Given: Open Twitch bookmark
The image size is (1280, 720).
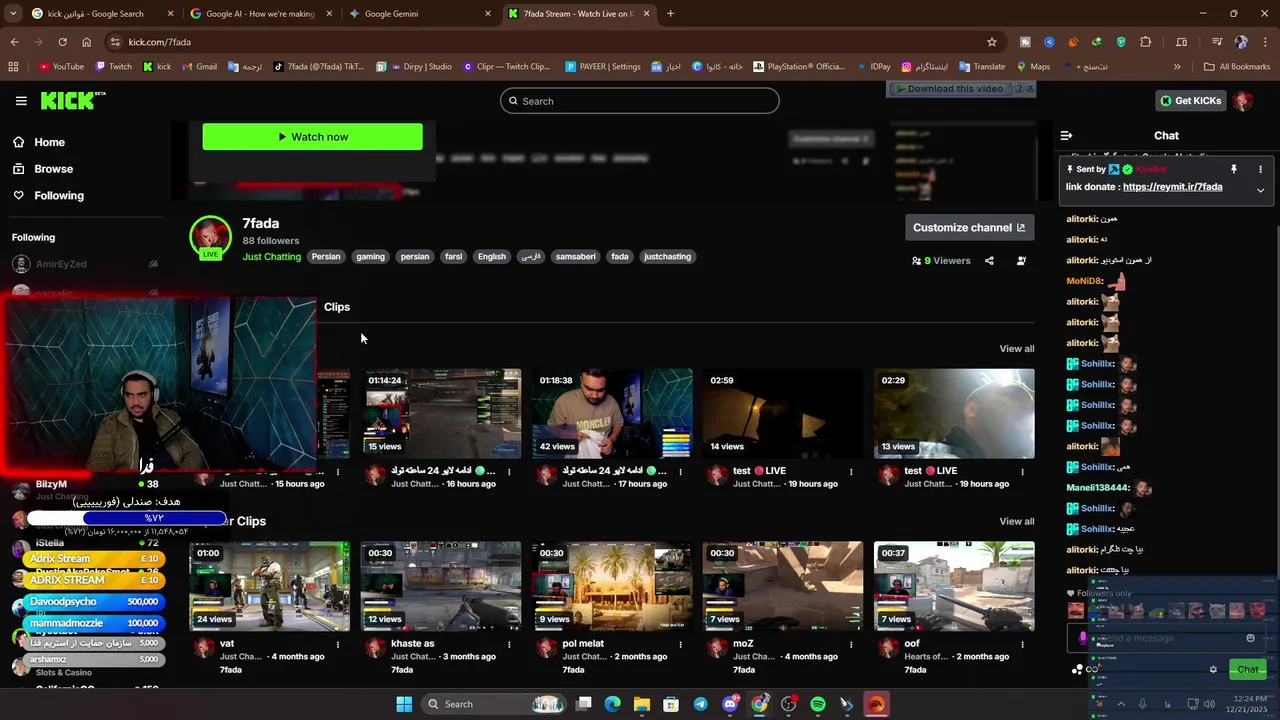Looking at the screenshot, I should tap(113, 67).
